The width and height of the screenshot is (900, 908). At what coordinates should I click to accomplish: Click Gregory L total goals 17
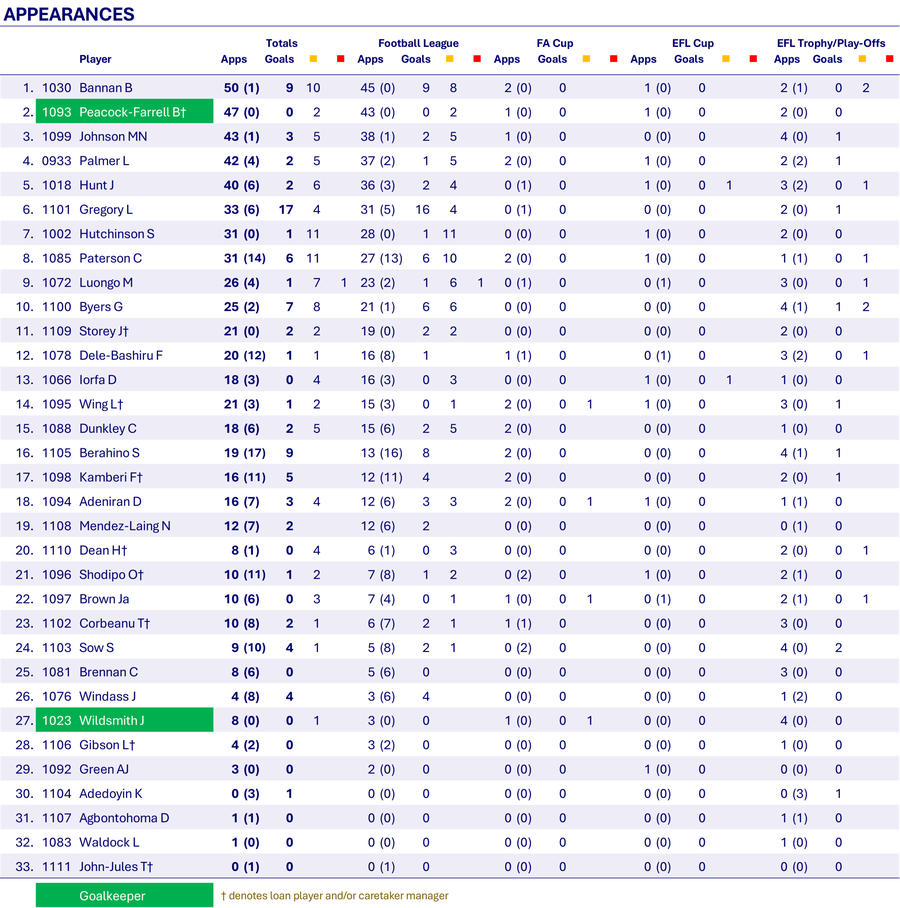click(286, 210)
